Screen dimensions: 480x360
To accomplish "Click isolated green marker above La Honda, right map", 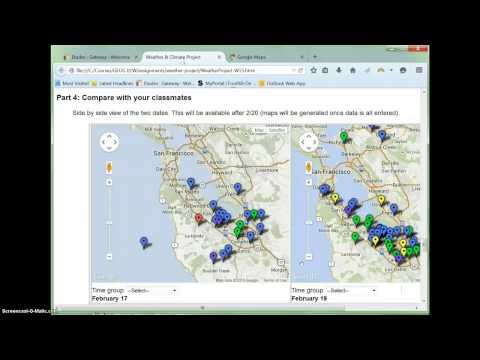I will coord(355,237).
